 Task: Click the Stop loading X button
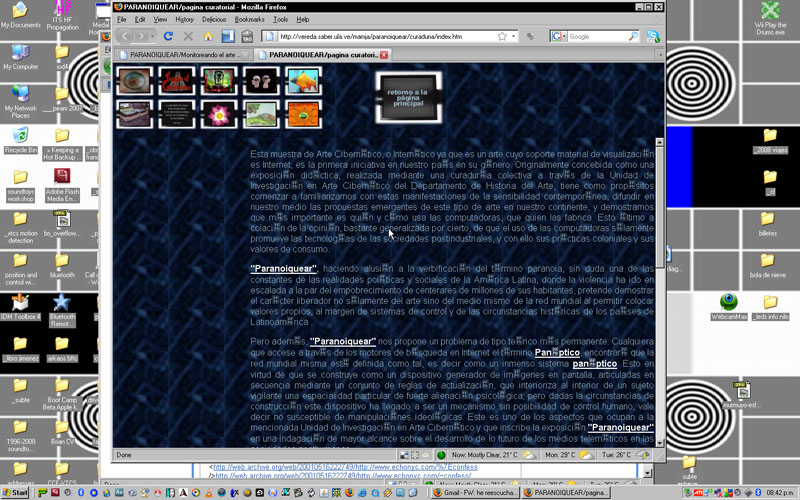188,36
